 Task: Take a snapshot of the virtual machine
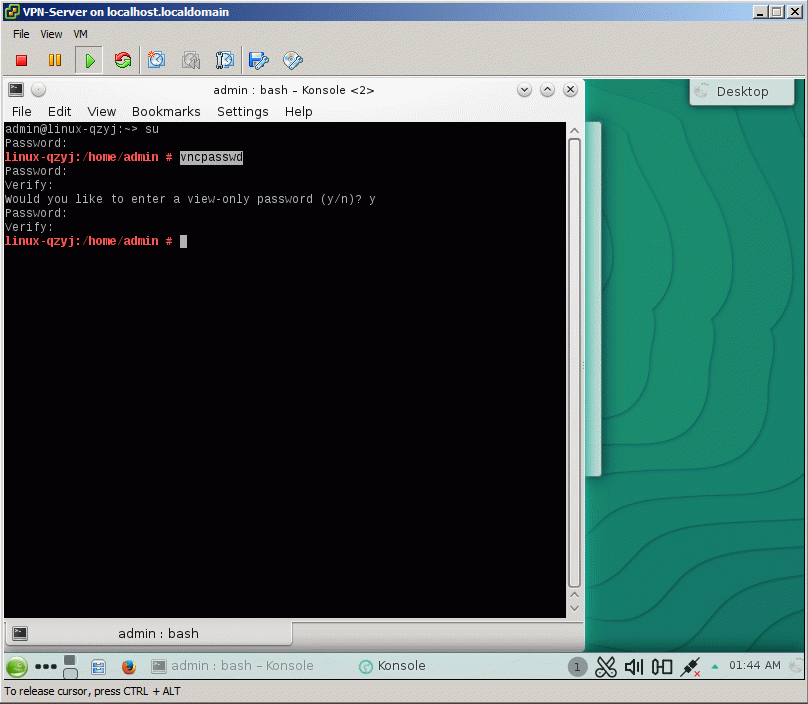coord(157,60)
